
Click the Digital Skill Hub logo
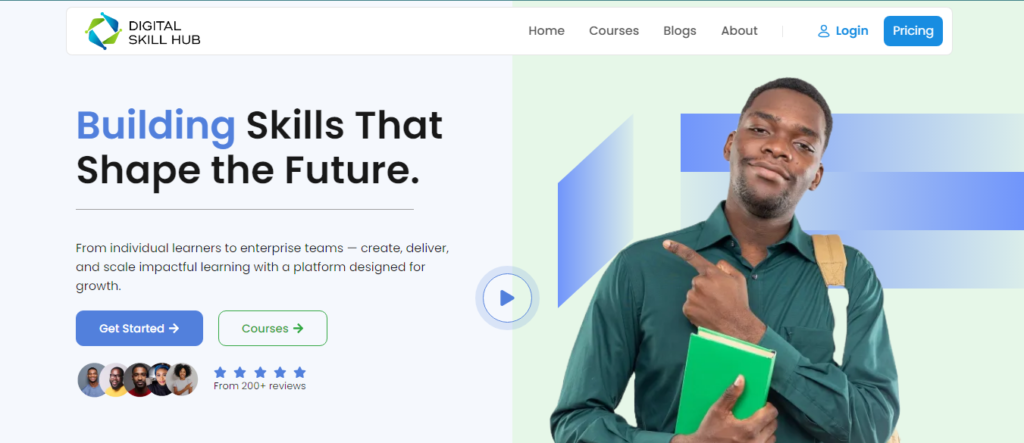pyautogui.click(x=142, y=31)
